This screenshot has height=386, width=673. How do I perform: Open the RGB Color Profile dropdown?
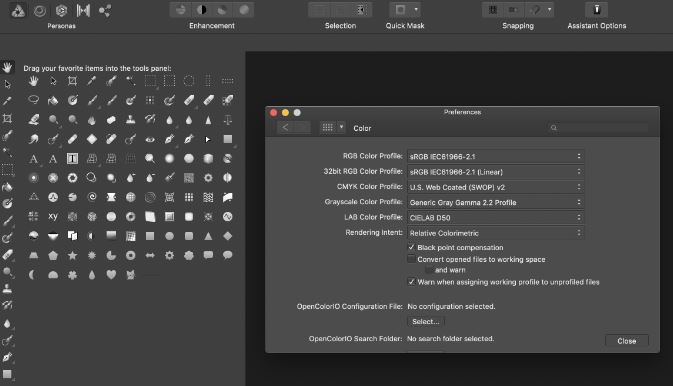pos(495,156)
